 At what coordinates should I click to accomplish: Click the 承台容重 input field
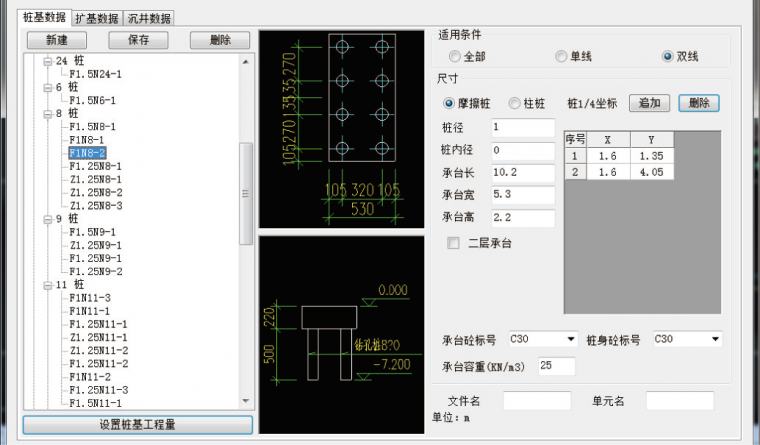tap(556, 366)
